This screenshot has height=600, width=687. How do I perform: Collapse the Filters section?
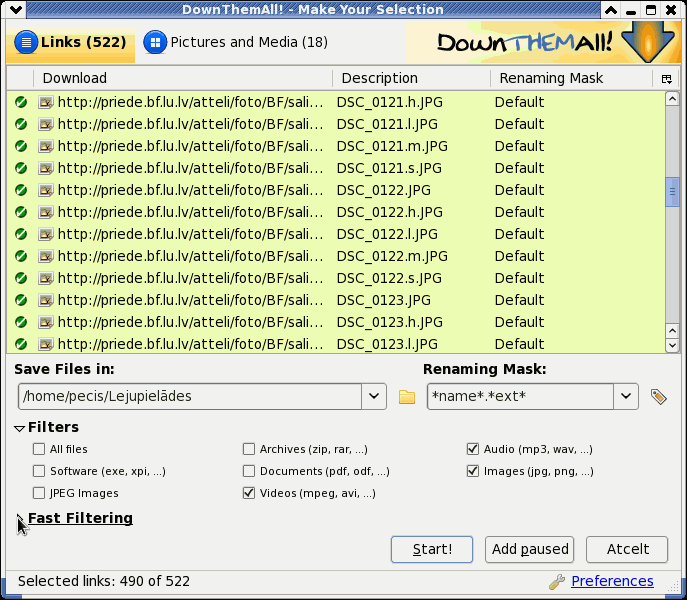pos(19,428)
